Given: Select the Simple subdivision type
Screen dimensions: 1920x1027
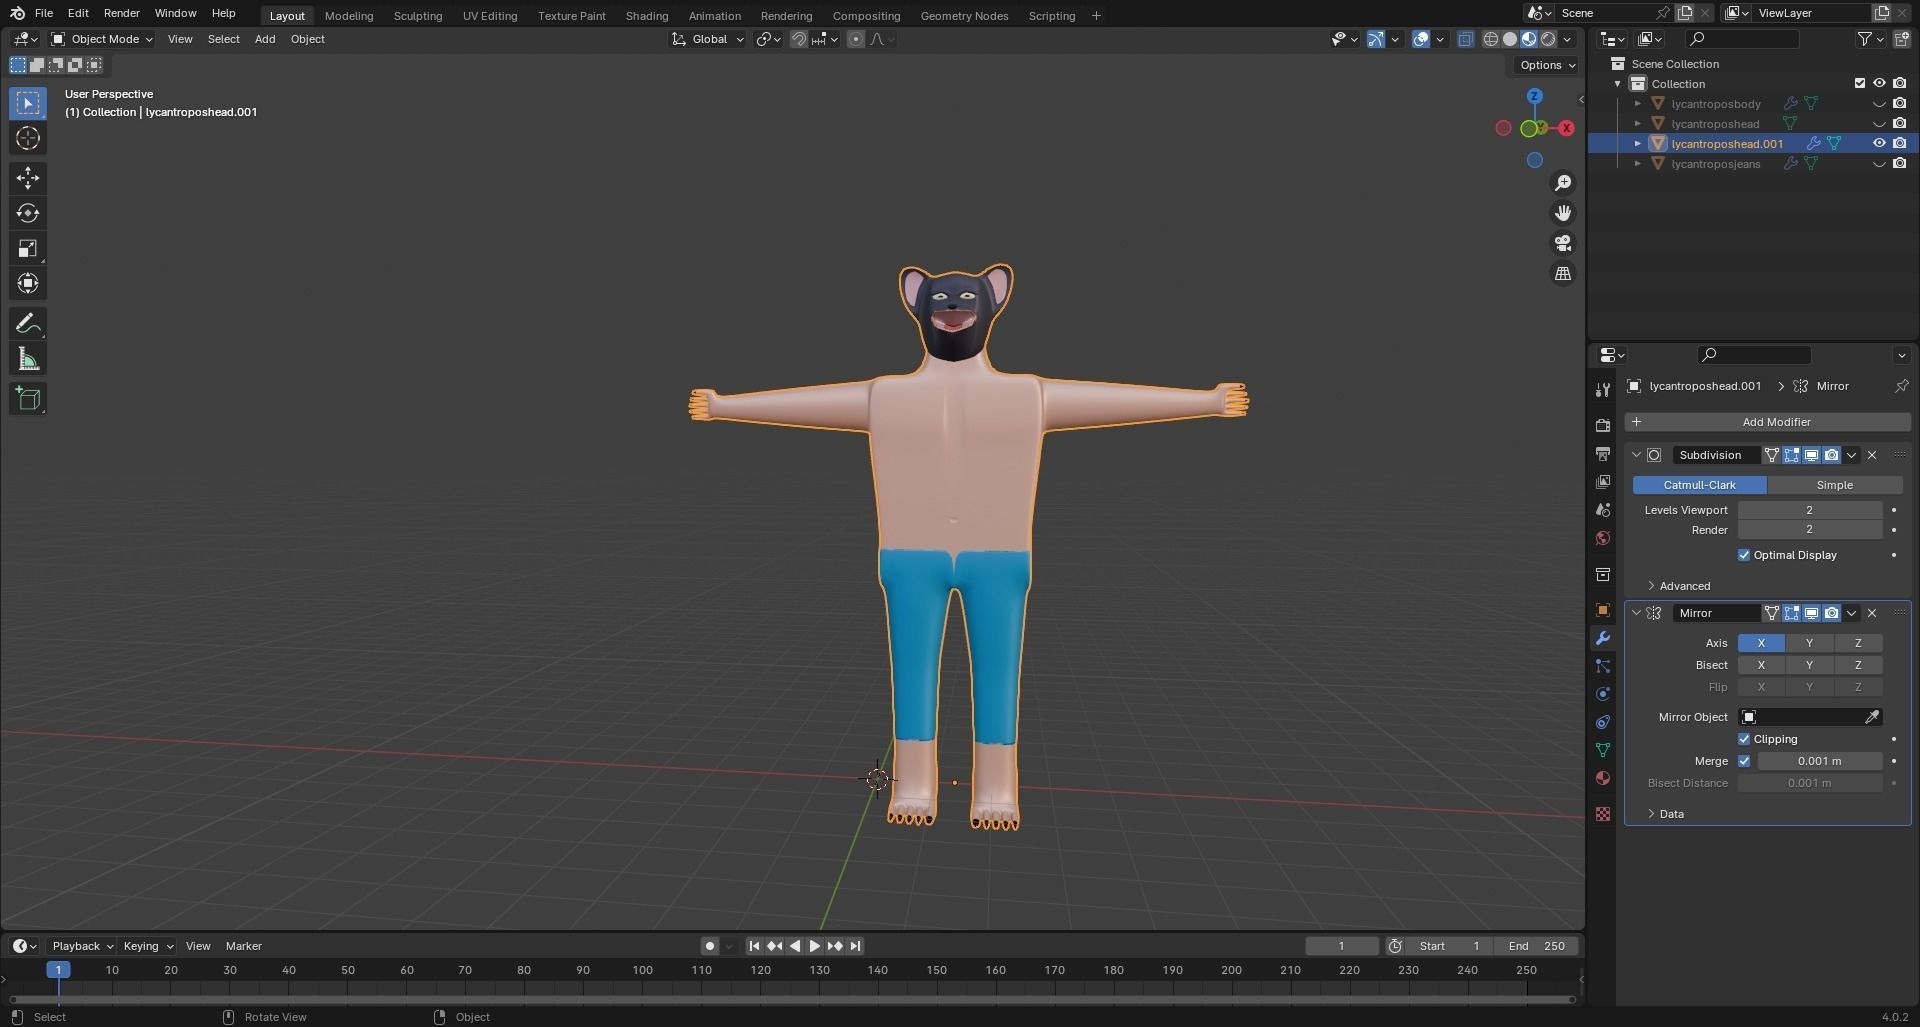Looking at the screenshot, I should click(1834, 485).
